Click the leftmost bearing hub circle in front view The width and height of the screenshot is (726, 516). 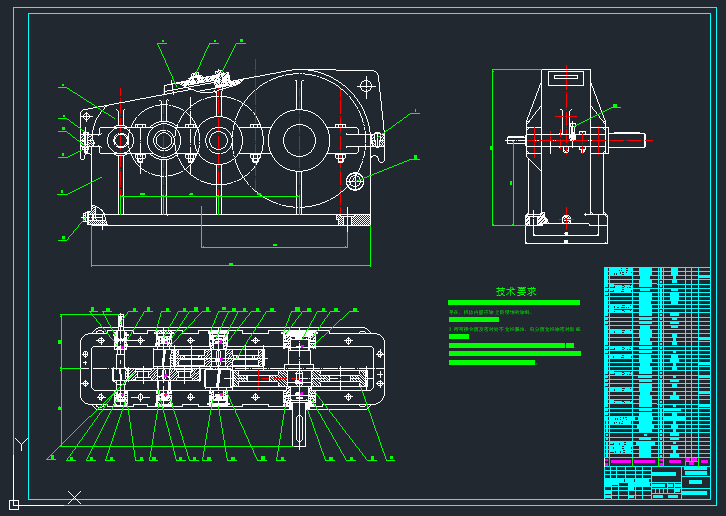pos(120,140)
